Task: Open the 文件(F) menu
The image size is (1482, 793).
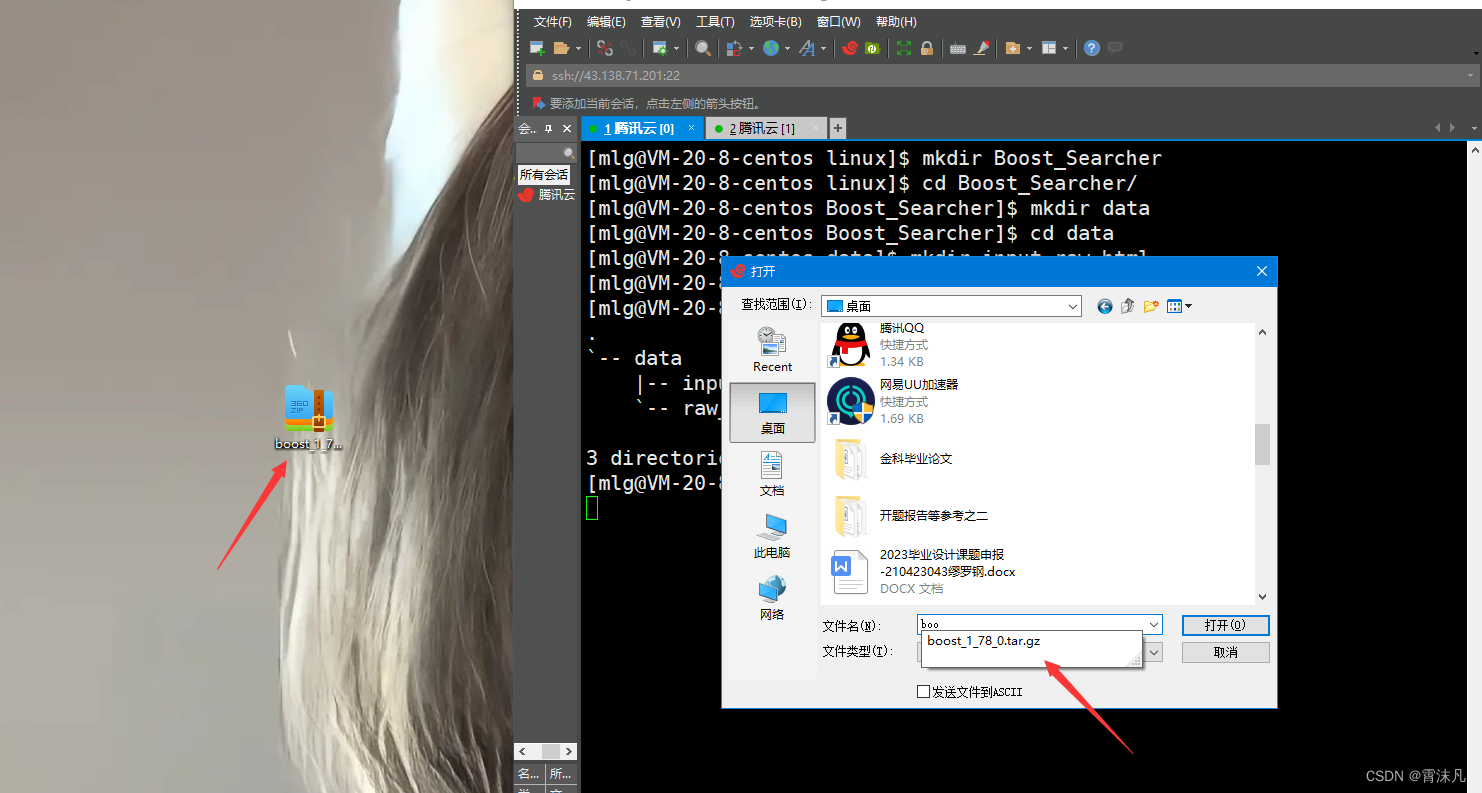Action: (x=552, y=22)
